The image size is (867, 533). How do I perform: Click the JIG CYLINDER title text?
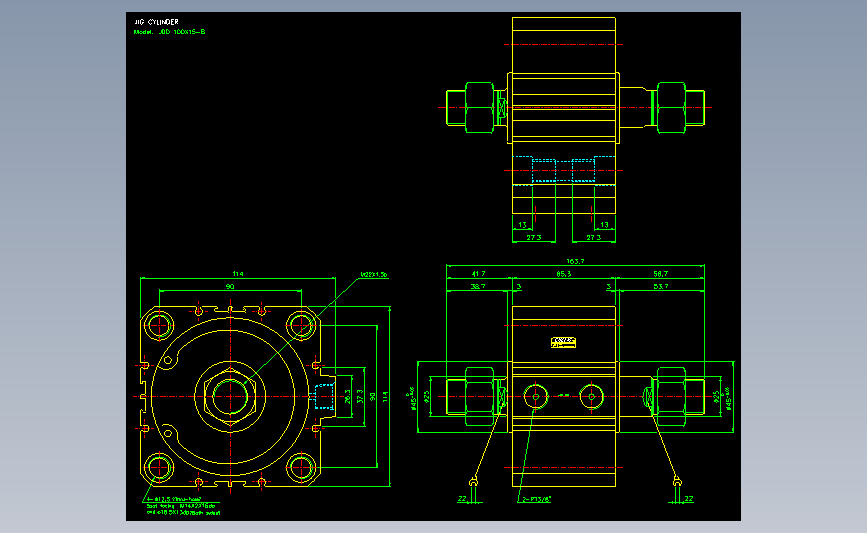[x=156, y=22]
